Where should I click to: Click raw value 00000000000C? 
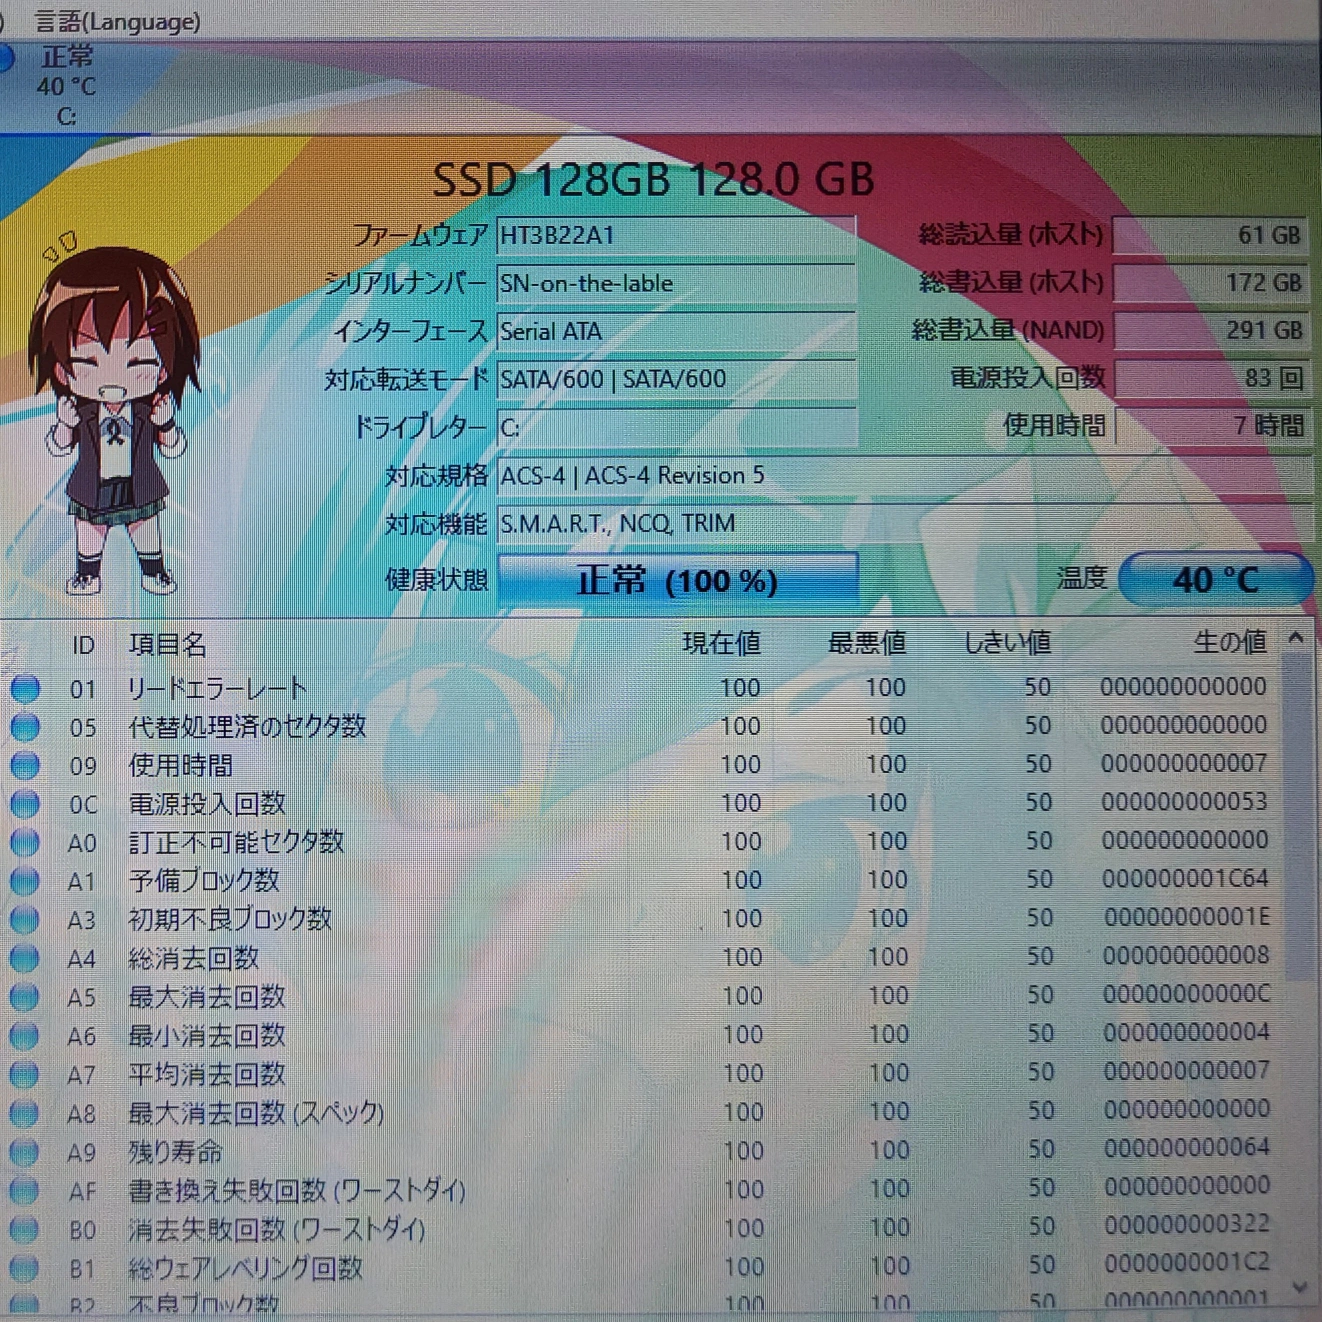(x=1186, y=994)
